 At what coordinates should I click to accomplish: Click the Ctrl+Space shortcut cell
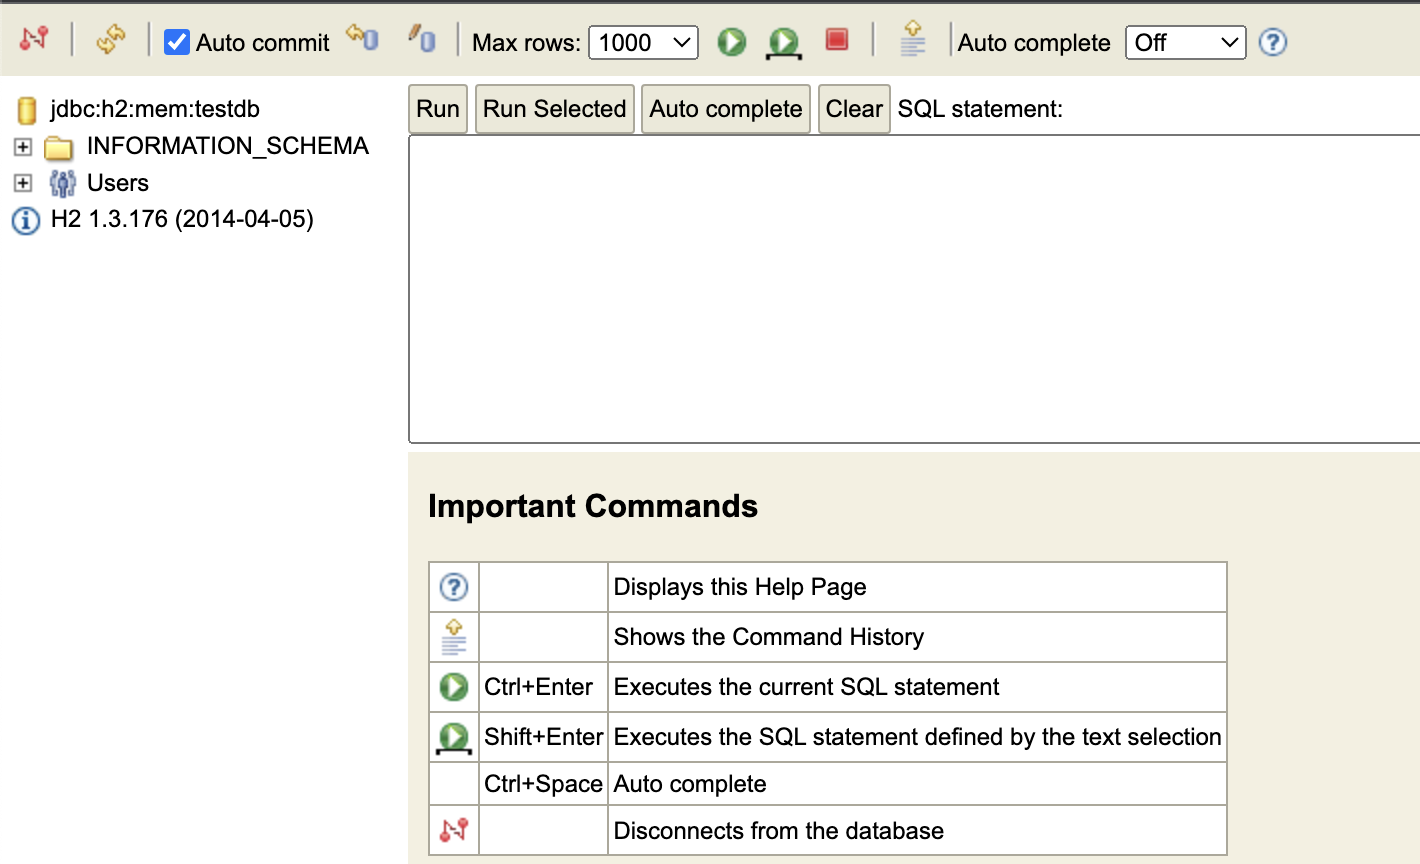(543, 784)
